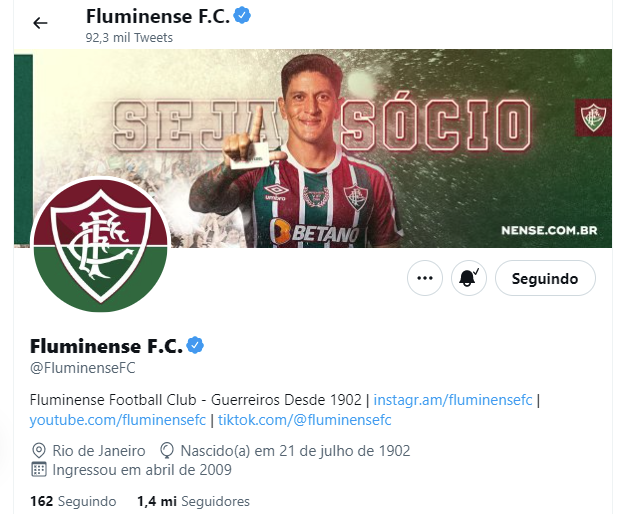Image resolution: width=622 pixels, height=514 pixels.
Task: Open the Fluminense crest profile picture
Action: pyautogui.click(x=101, y=245)
